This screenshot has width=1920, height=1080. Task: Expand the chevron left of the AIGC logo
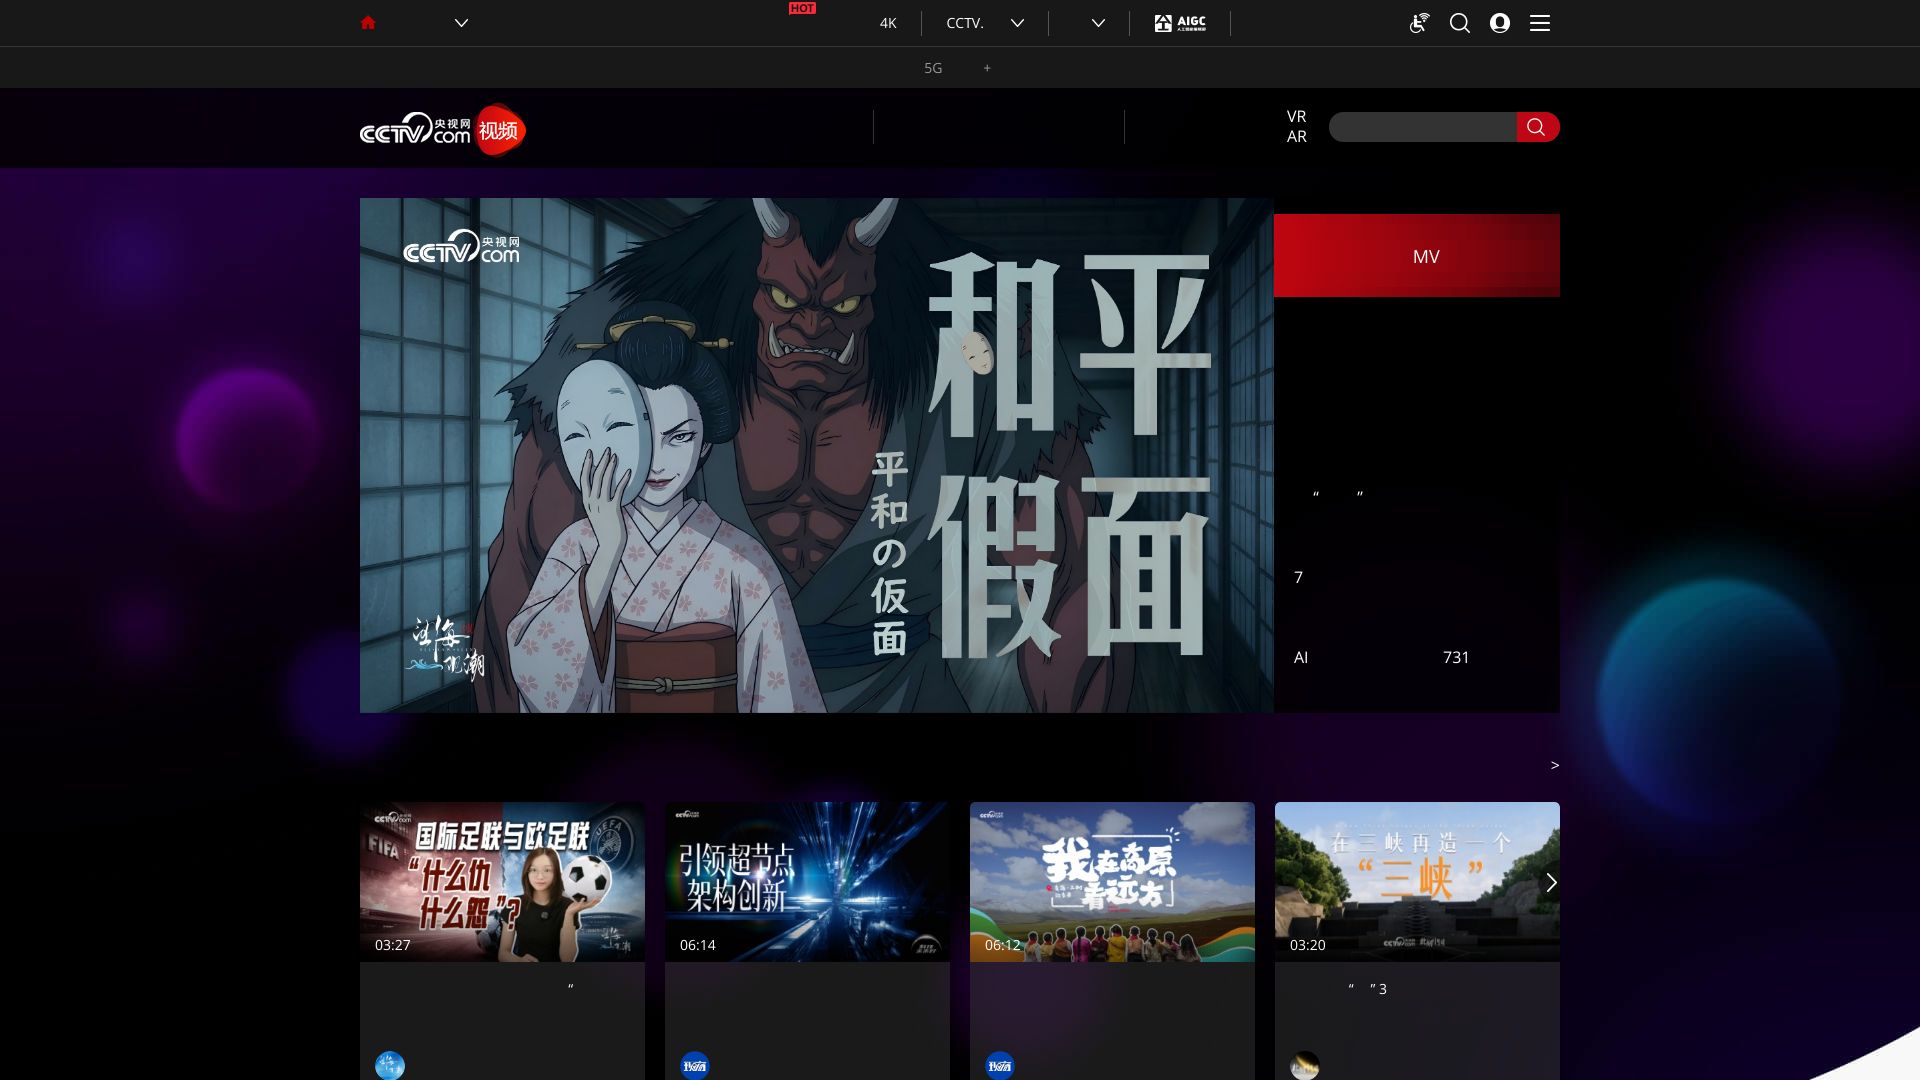(x=1098, y=23)
